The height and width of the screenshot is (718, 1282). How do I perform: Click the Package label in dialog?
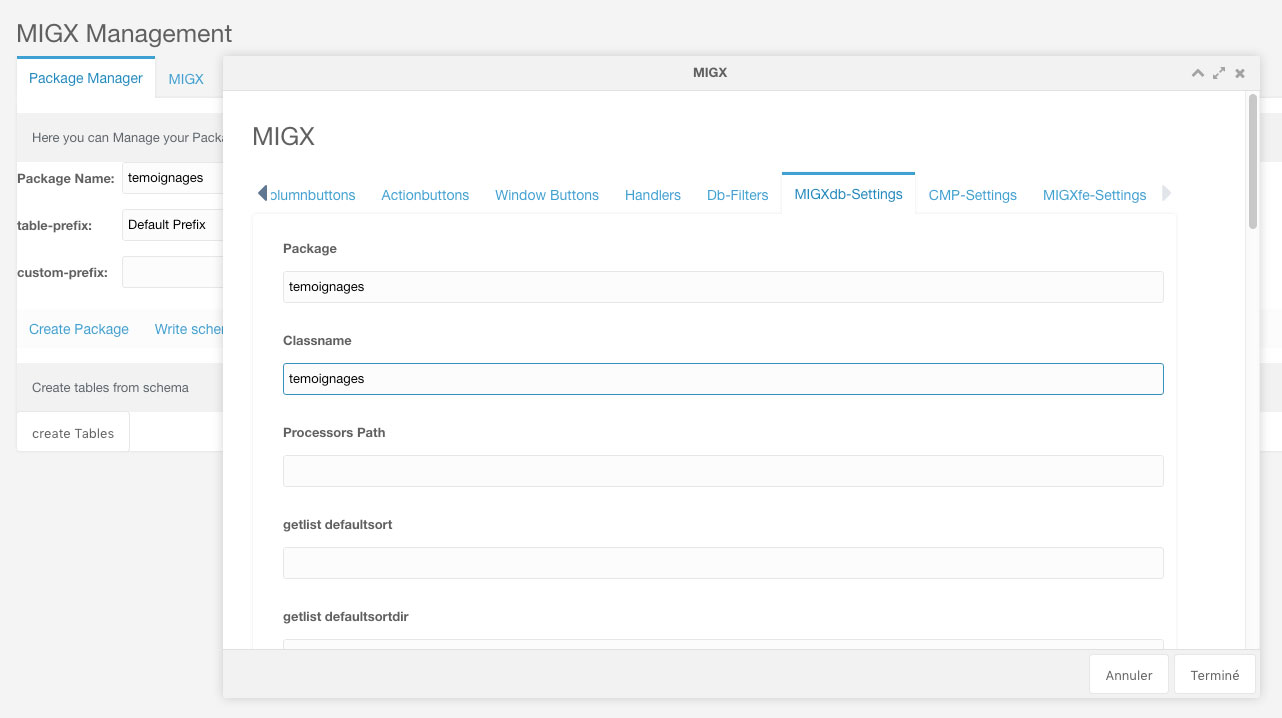[310, 248]
